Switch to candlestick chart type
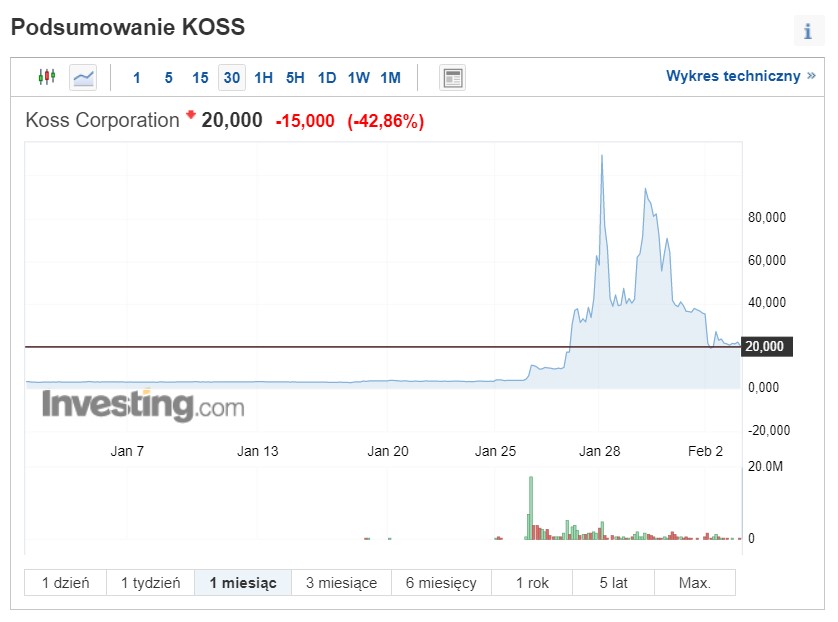Image resolution: width=838 pixels, height=622 pixels. pos(47,77)
